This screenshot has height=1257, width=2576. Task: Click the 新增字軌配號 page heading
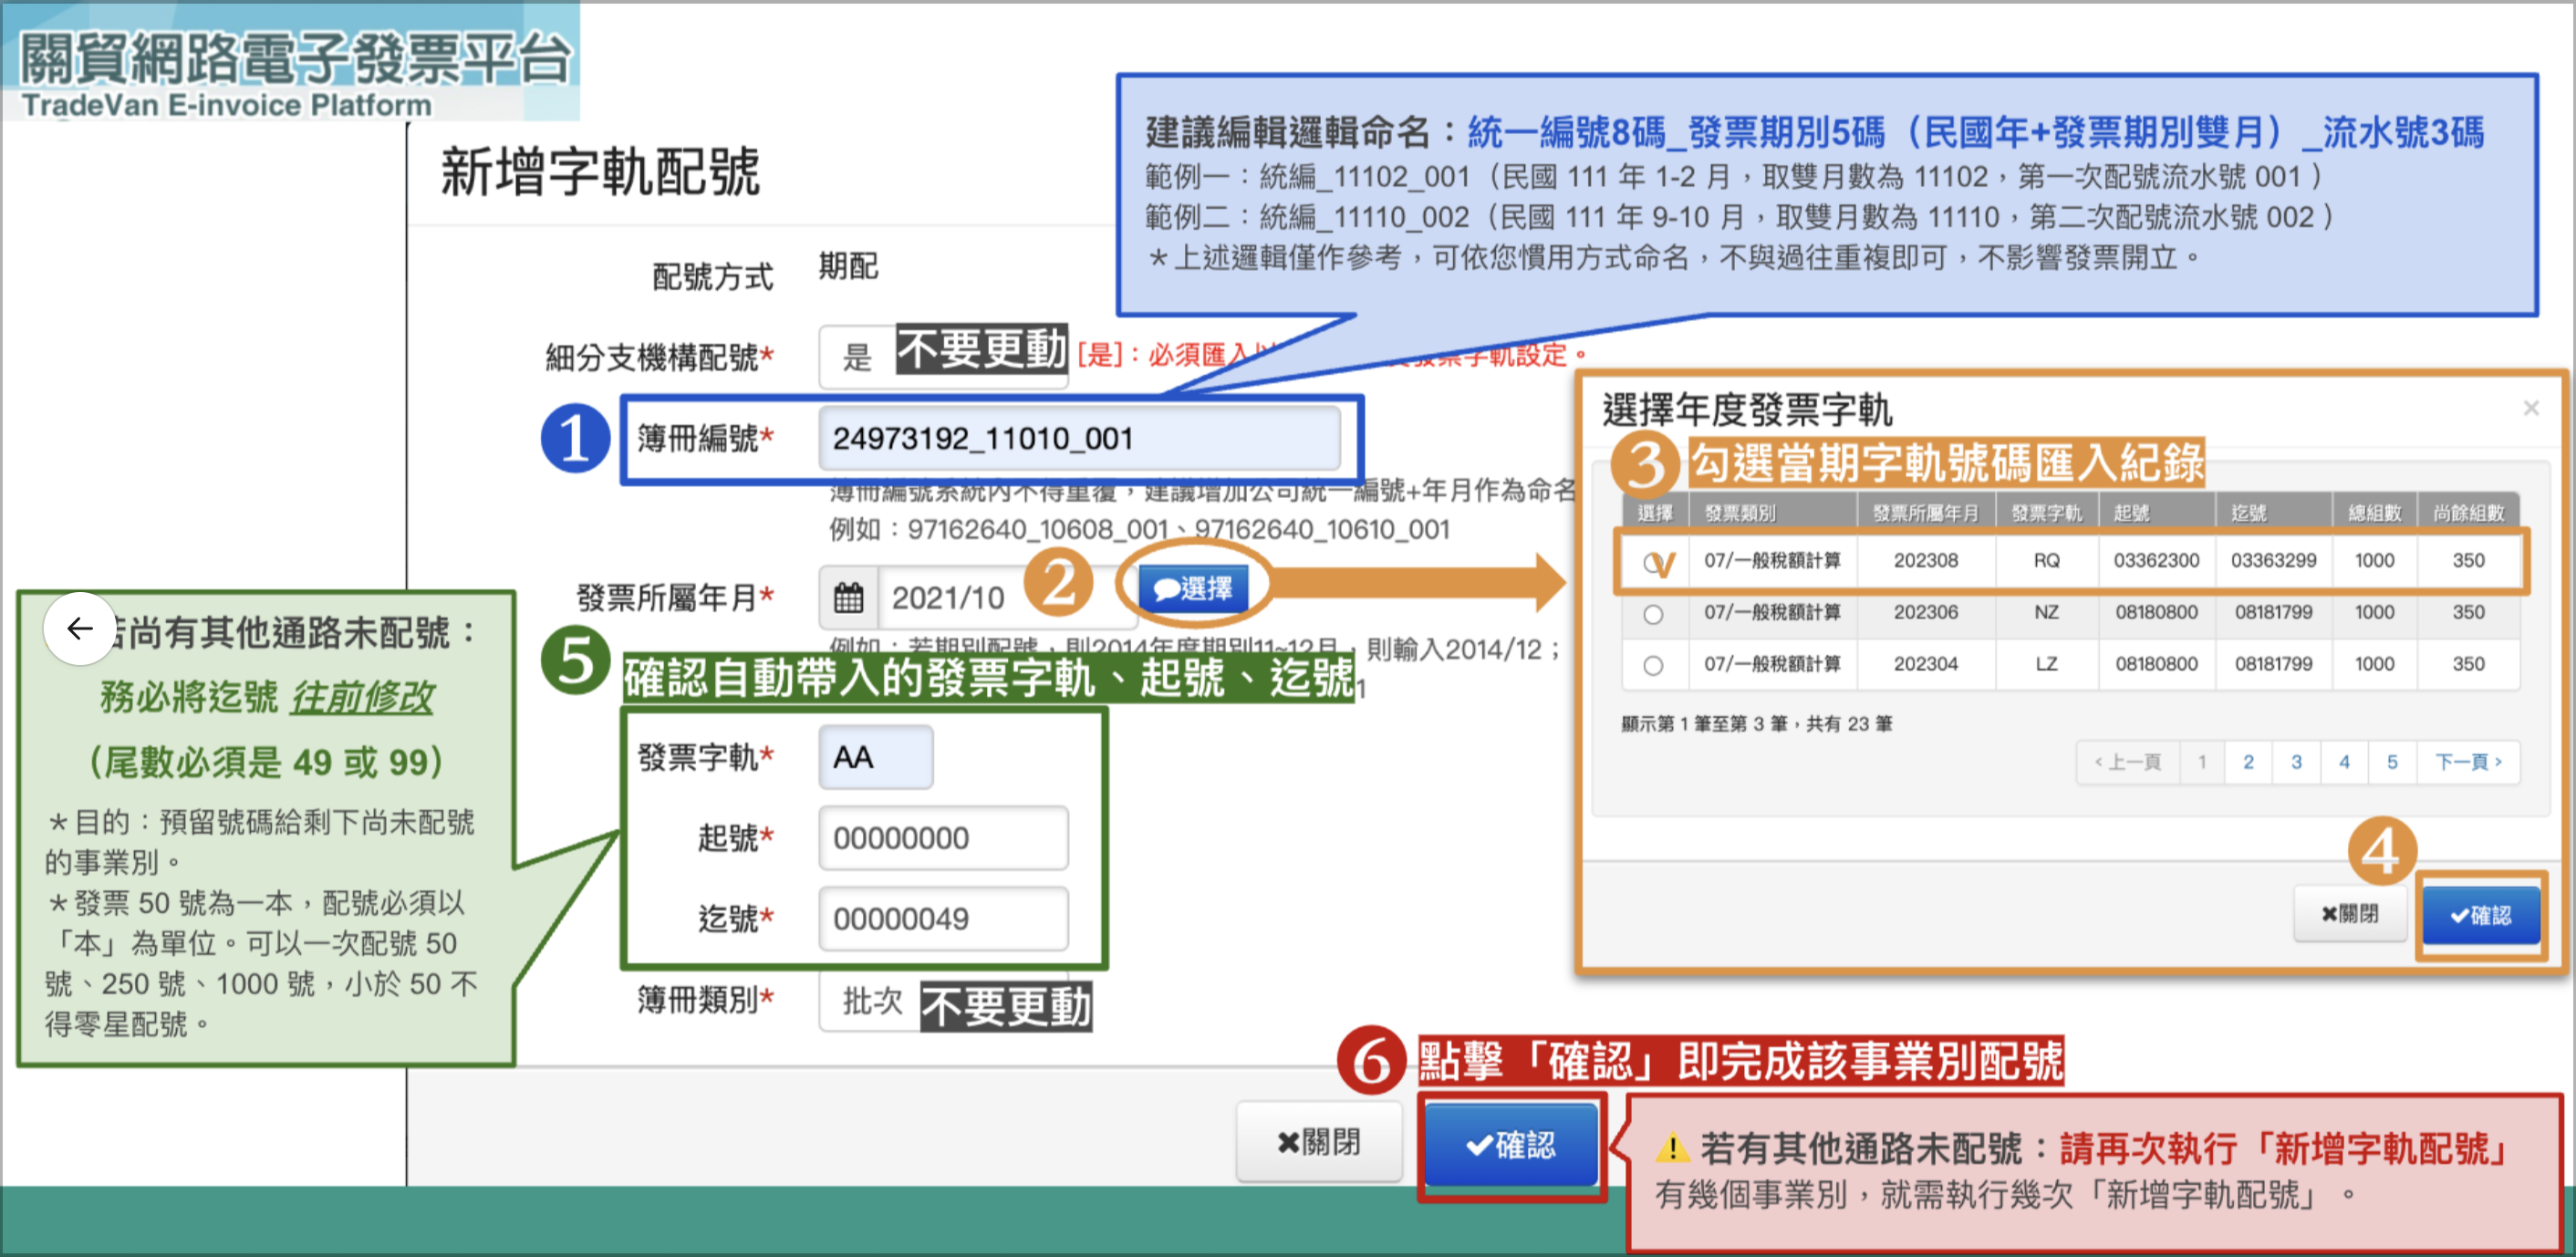(x=600, y=172)
